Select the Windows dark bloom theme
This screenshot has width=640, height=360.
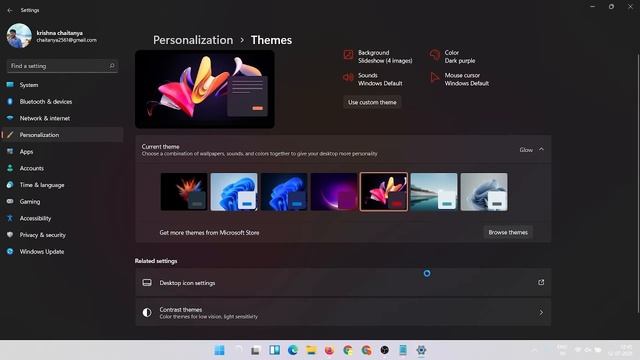284,192
